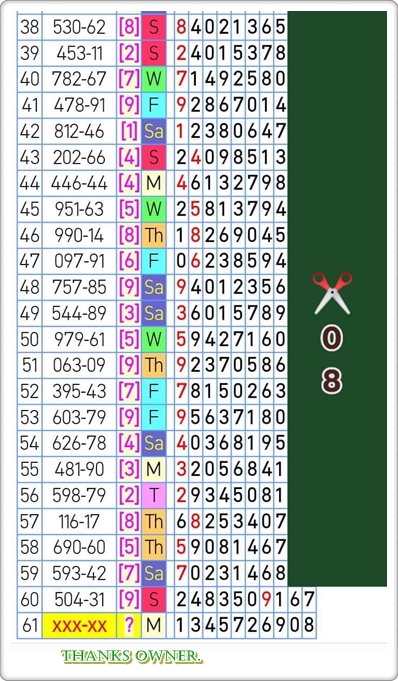Select result 453-11 in row 39
Viewport: 398px width, 681px height.
80,53
